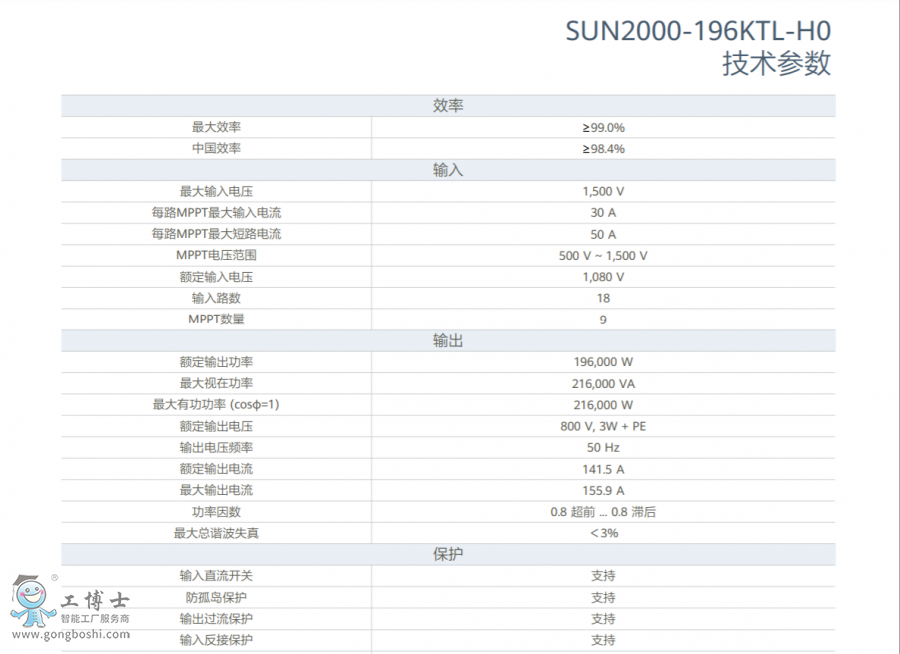This screenshot has height=654, width=900.
Task: Click the 中国效率 value ≥98.4%
Action: 603,148
